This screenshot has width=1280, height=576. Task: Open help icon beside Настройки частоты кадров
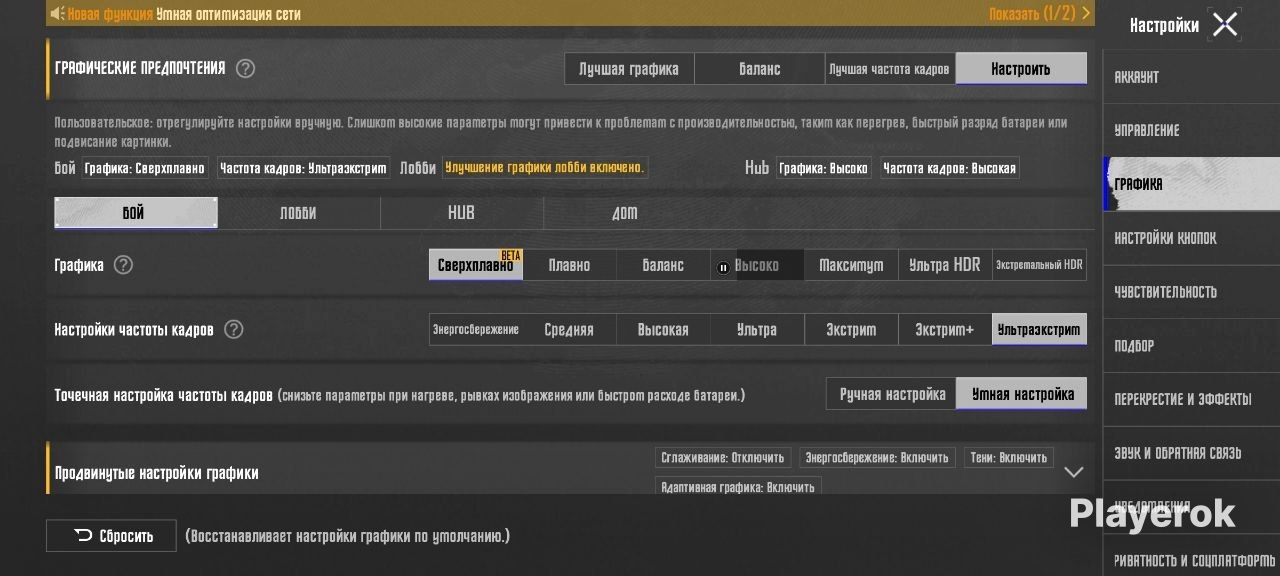click(x=233, y=329)
